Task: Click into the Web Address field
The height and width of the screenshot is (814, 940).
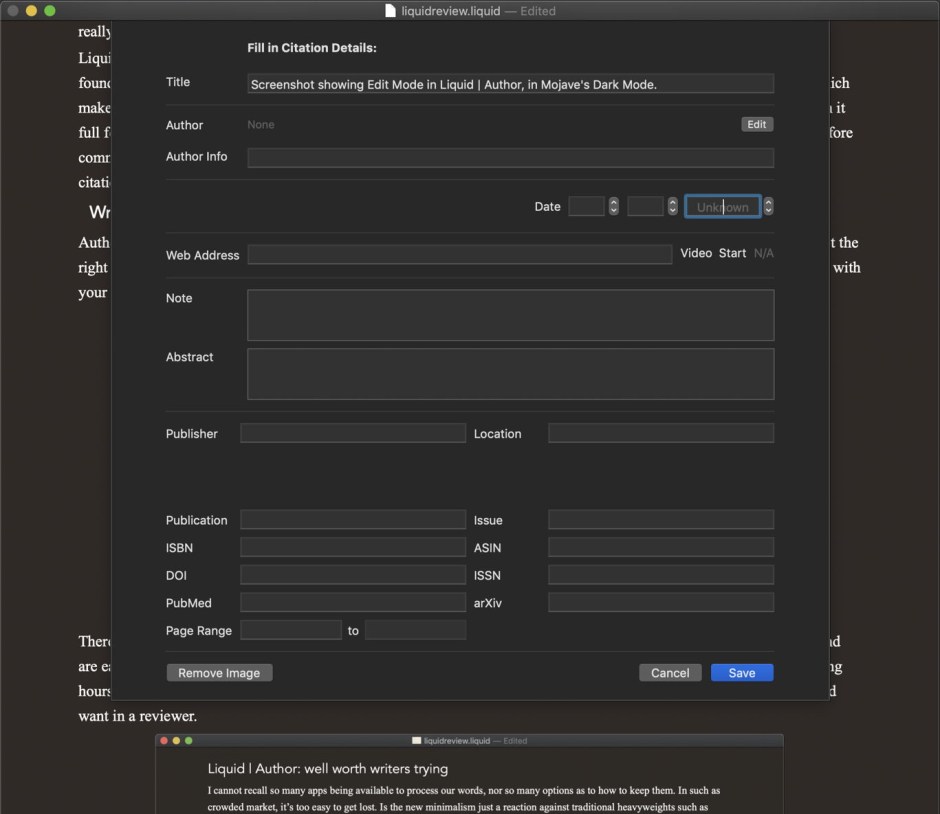Action: click(459, 255)
